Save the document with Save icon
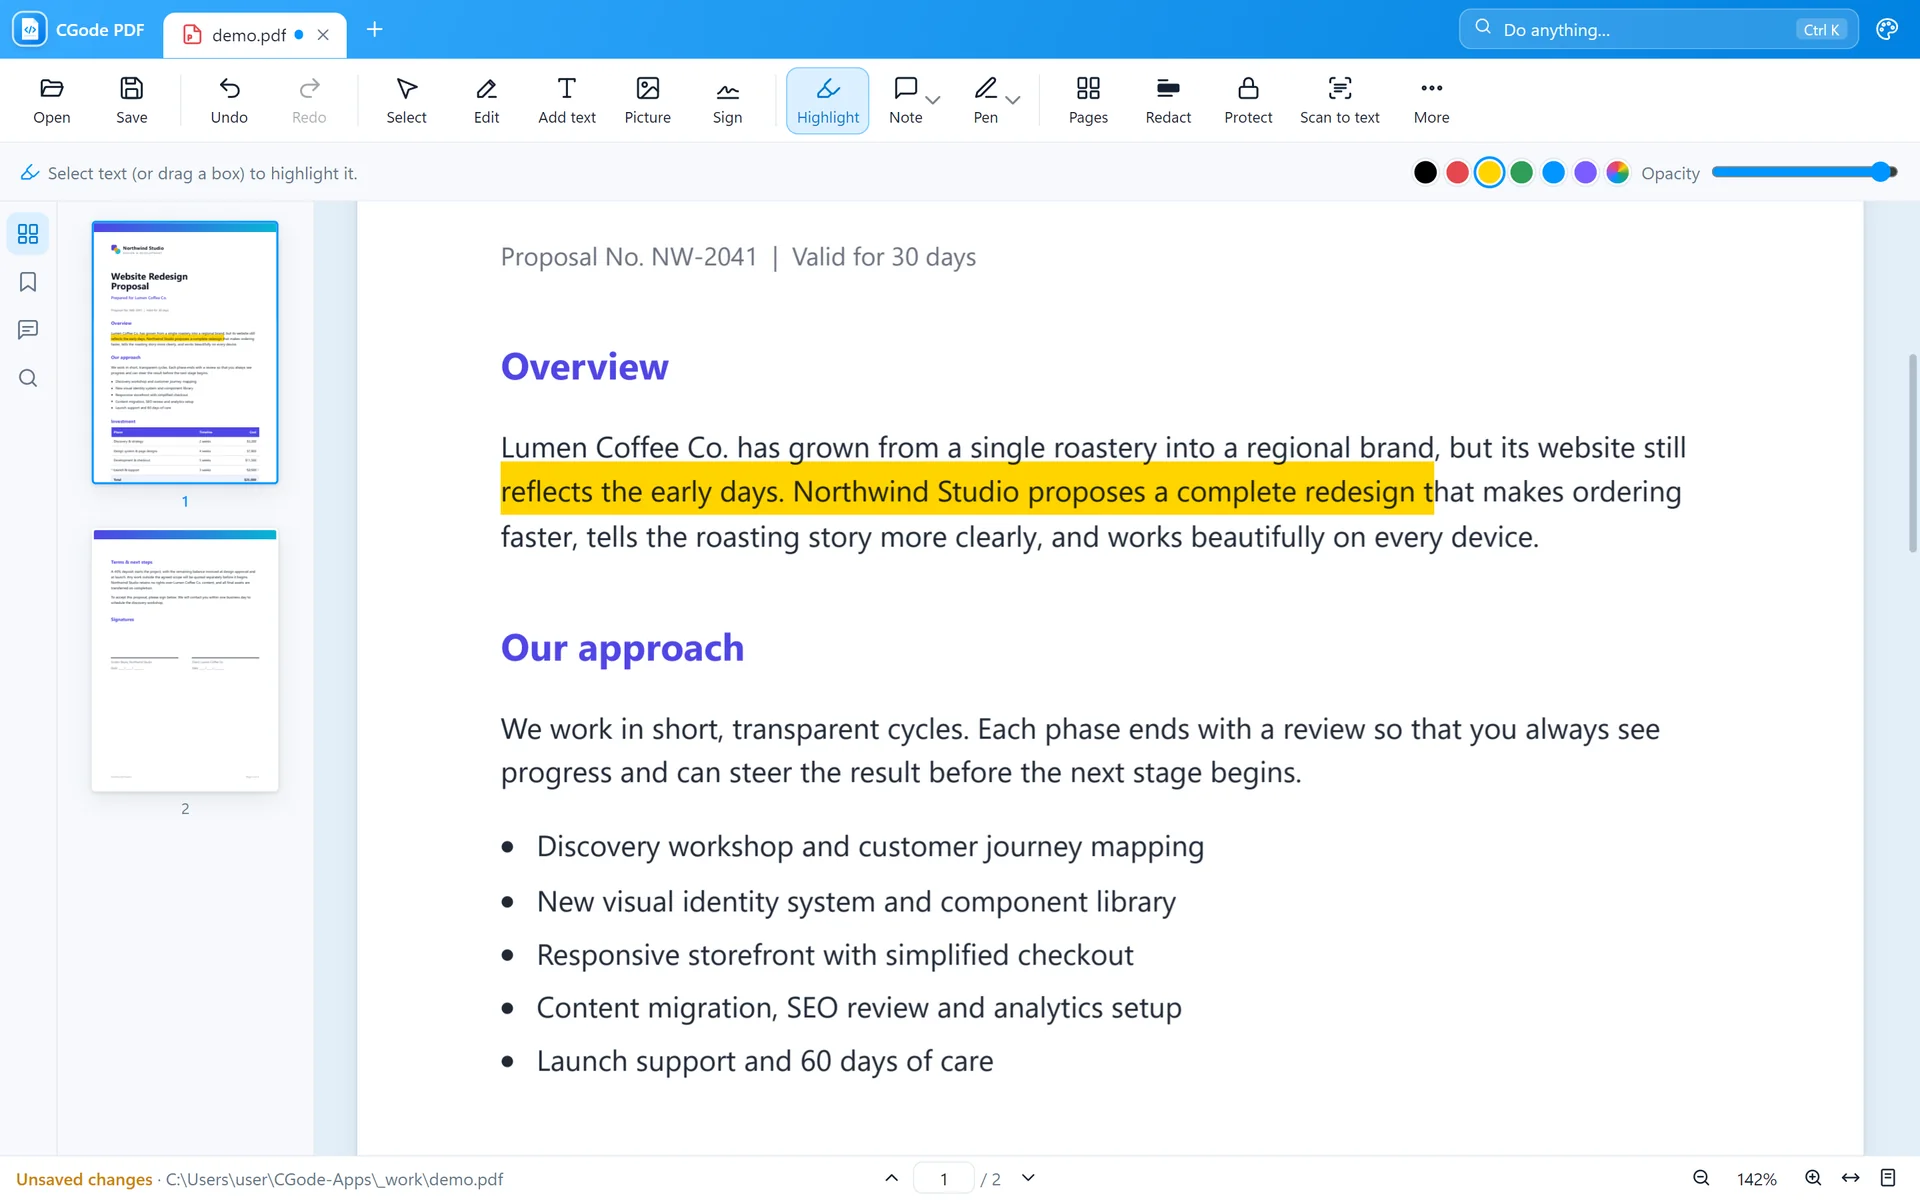 point(131,101)
